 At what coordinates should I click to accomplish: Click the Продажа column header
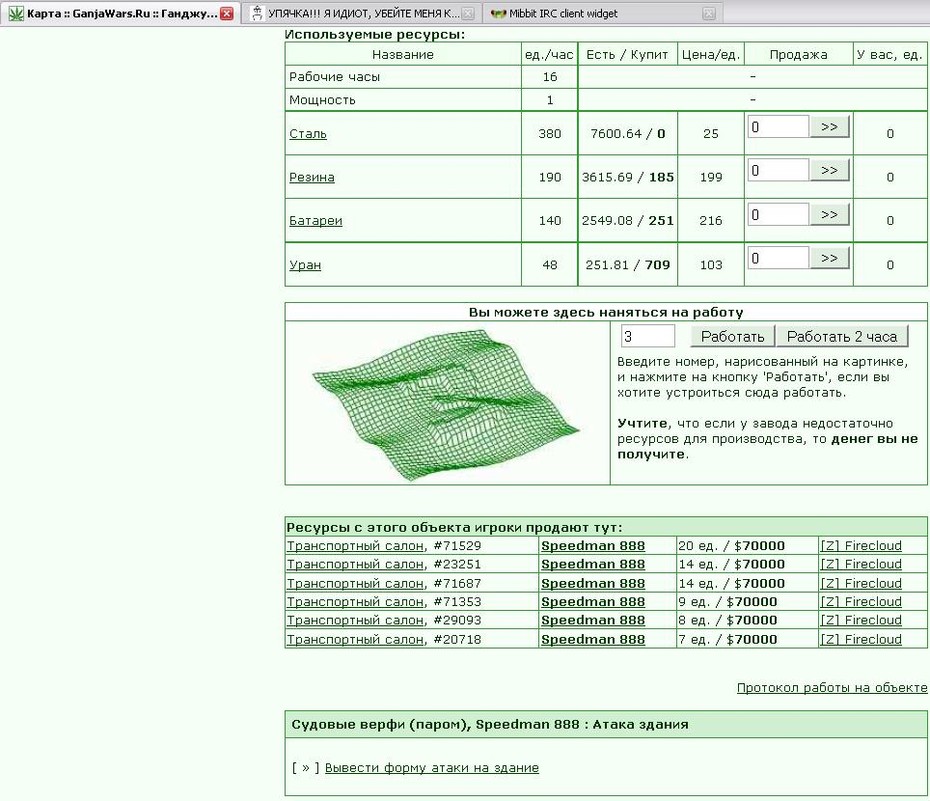pyautogui.click(x=798, y=55)
